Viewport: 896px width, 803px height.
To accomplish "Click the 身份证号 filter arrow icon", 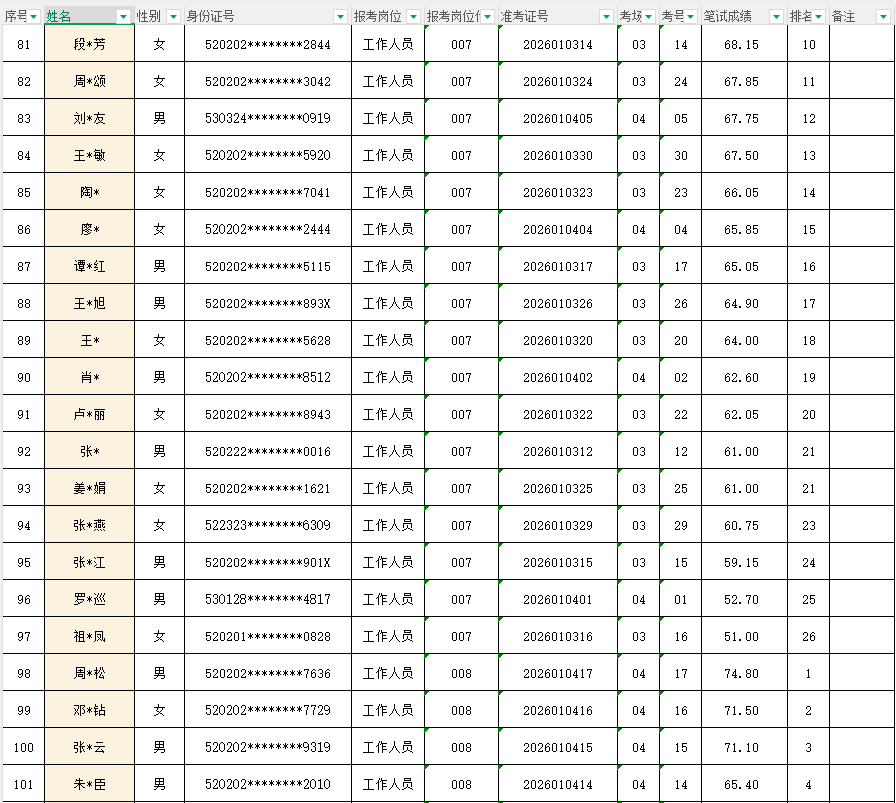I will [x=339, y=16].
